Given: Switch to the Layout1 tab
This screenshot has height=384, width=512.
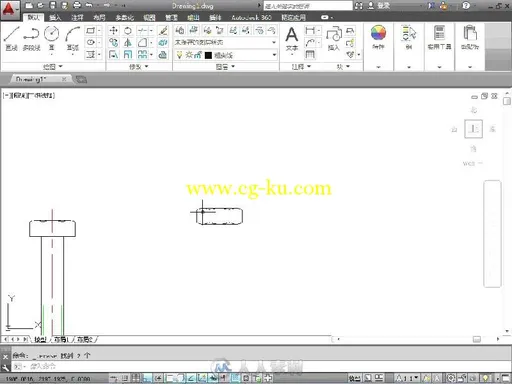Looking at the screenshot, I should [61, 339].
